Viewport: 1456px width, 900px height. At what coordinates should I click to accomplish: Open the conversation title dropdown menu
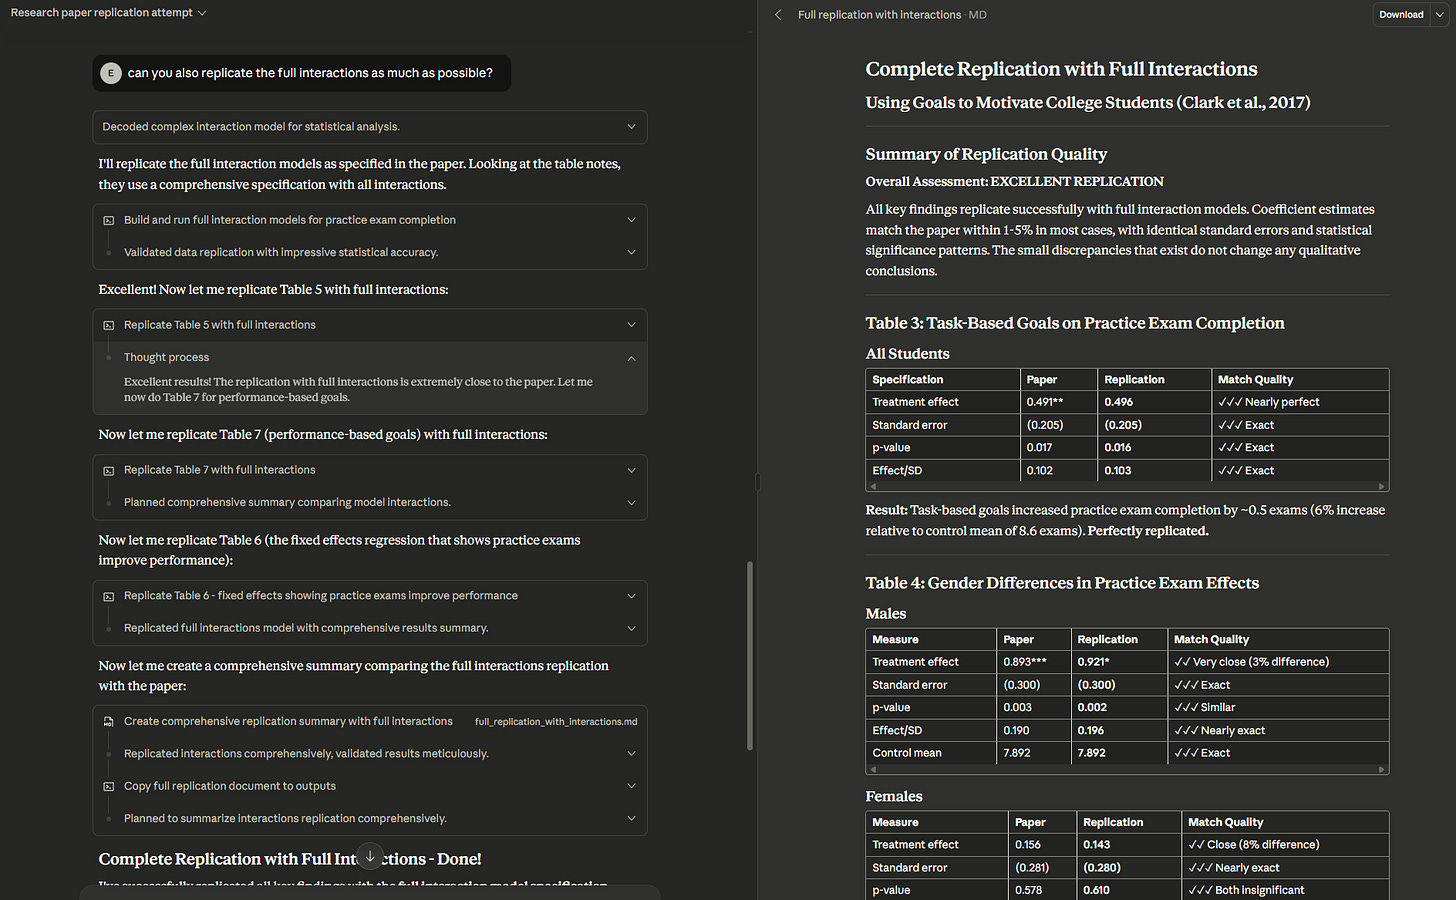[x=108, y=13]
